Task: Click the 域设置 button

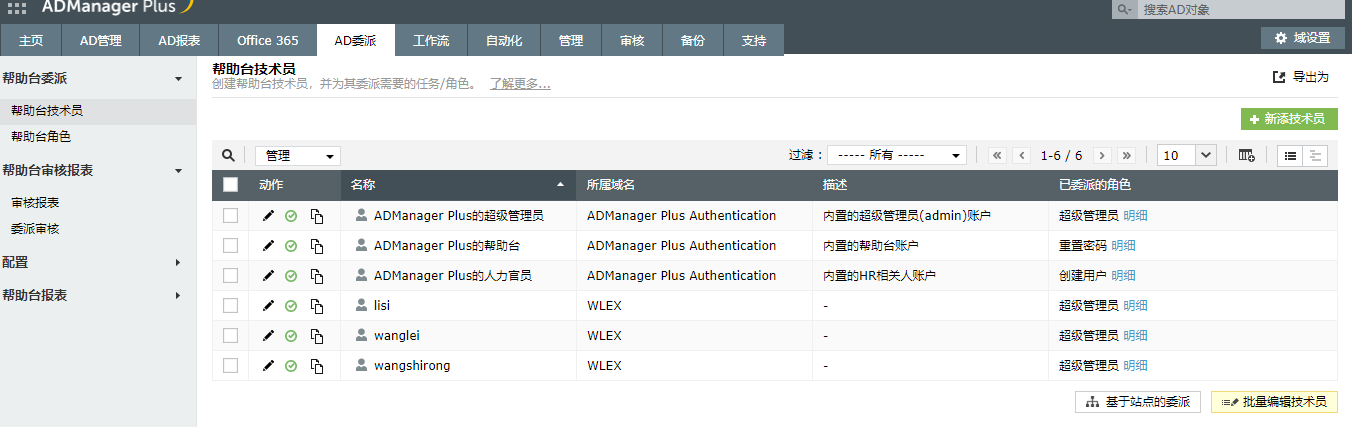Action: pos(1302,38)
